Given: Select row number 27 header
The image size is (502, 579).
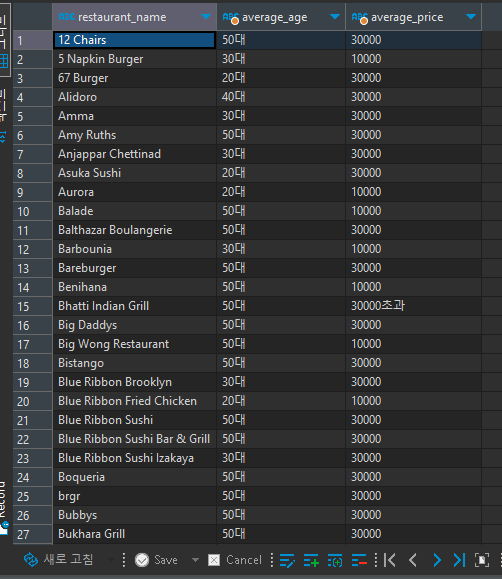Looking at the screenshot, I should click(x=33, y=534).
